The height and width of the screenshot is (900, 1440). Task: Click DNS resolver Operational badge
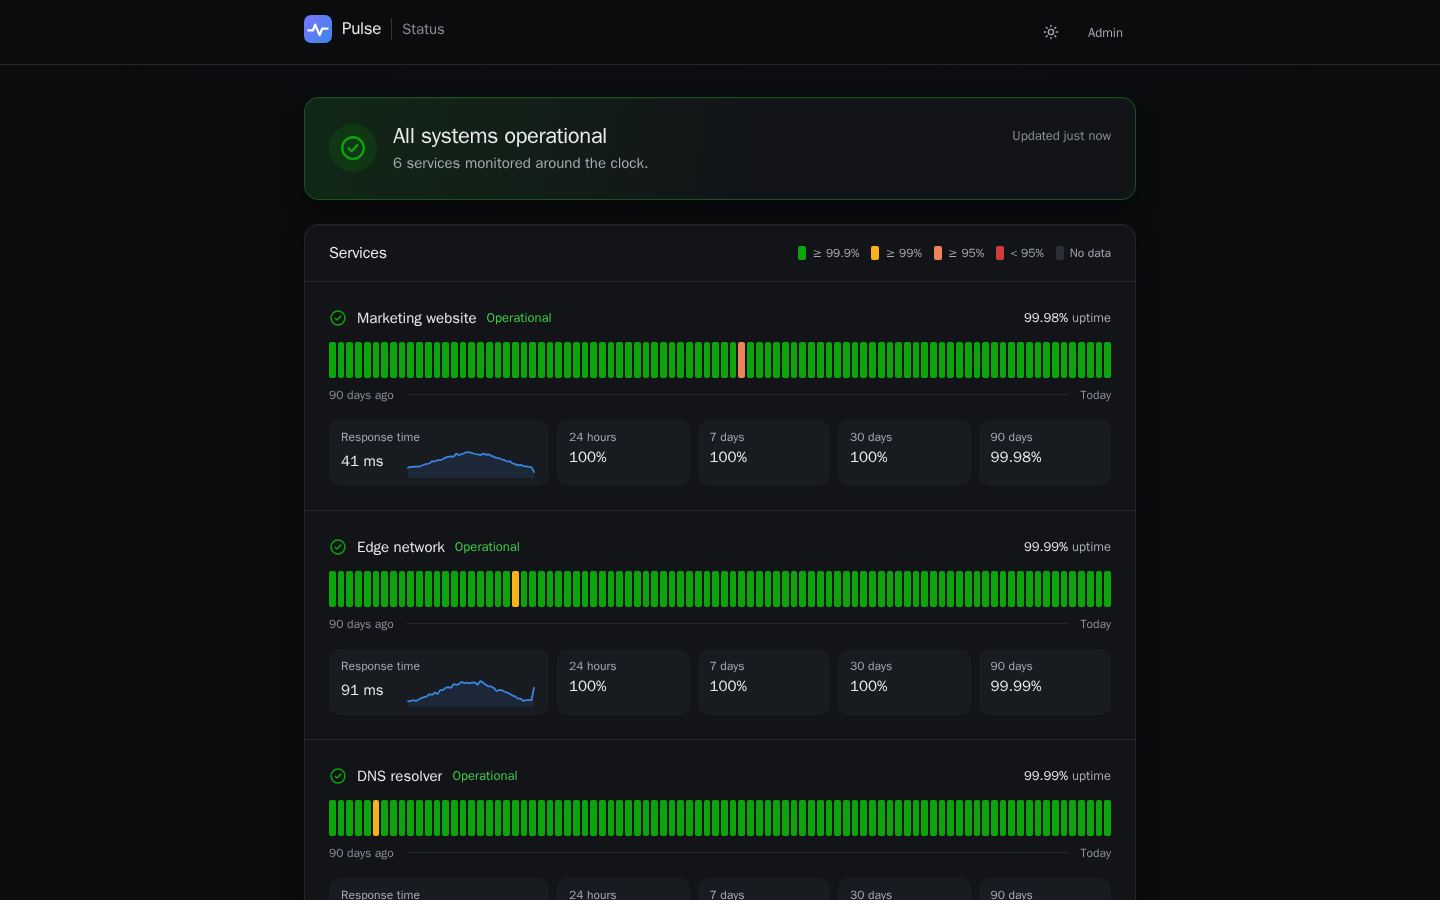[x=485, y=776]
